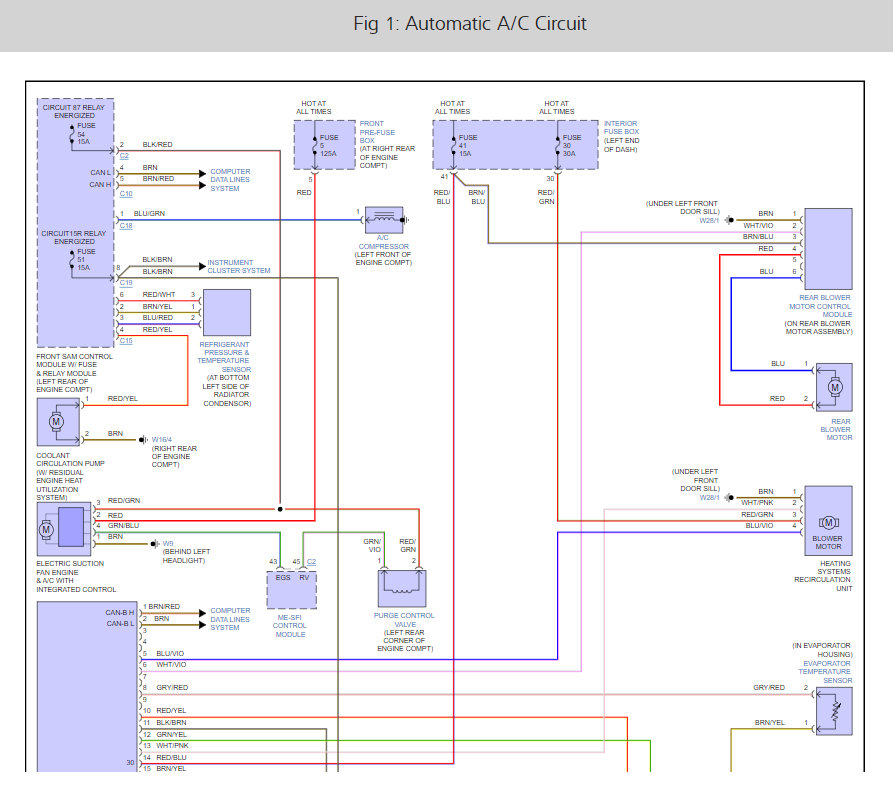Screen dimensions: 893x794
Task: Click fuse 30 30A symbol
Action: tap(557, 147)
